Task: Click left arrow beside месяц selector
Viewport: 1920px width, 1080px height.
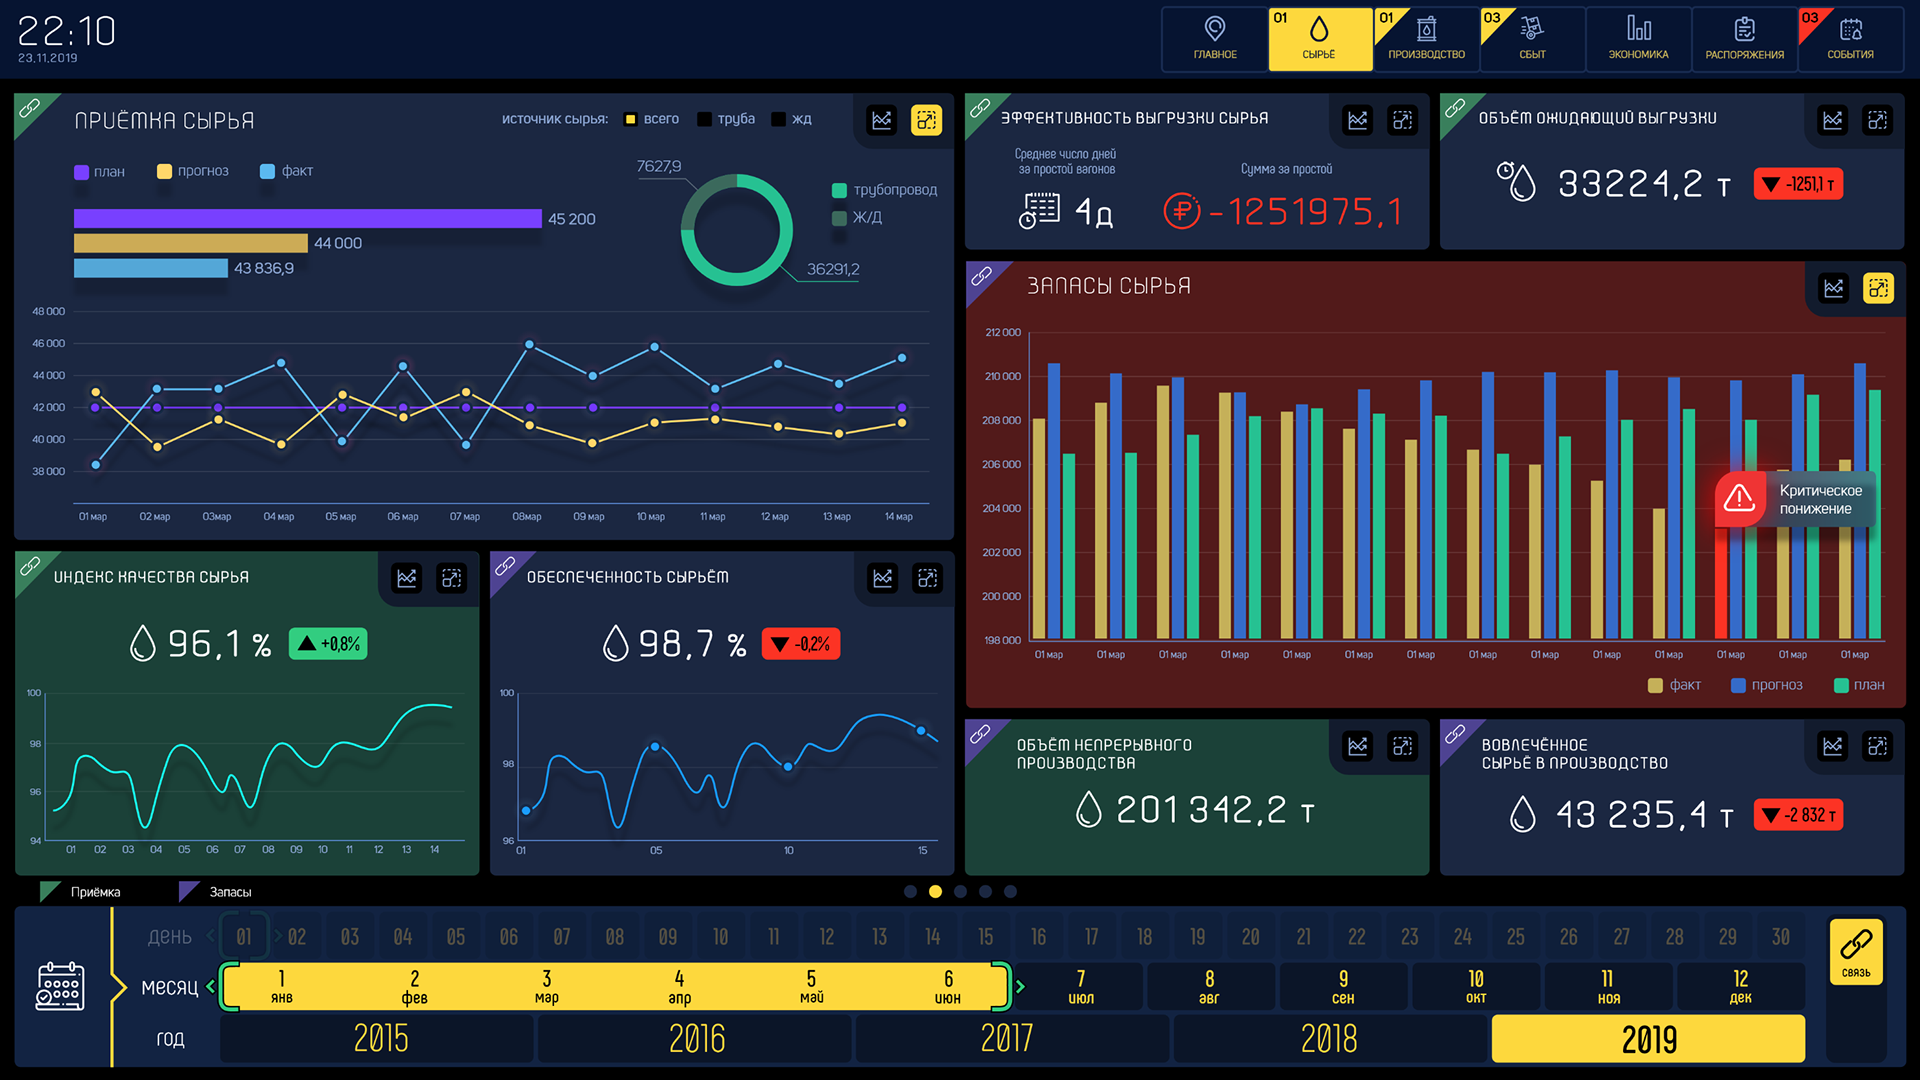Action: [x=210, y=987]
